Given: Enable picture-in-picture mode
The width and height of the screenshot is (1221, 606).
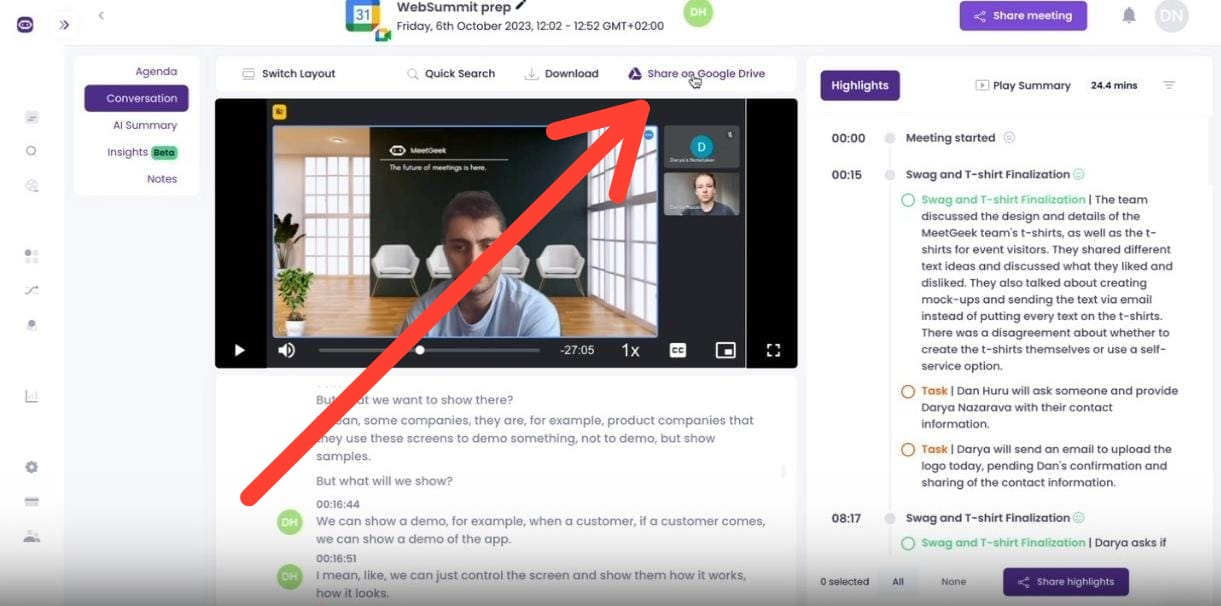Looking at the screenshot, I should pyautogui.click(x=726, y=350).
